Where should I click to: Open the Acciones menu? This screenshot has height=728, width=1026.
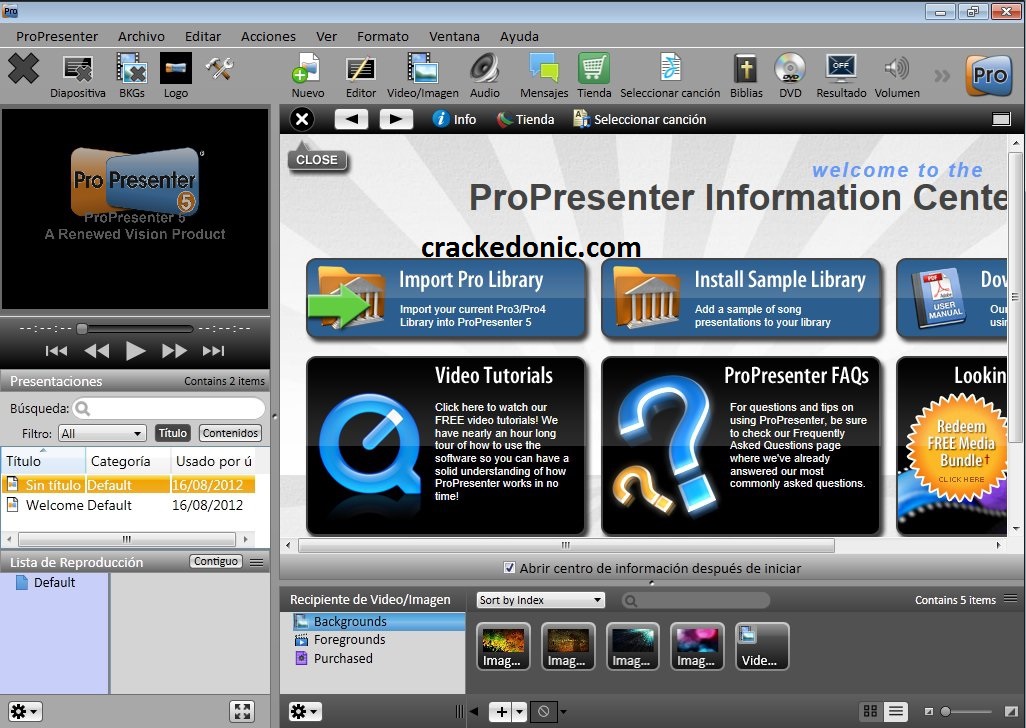[268, 37]
